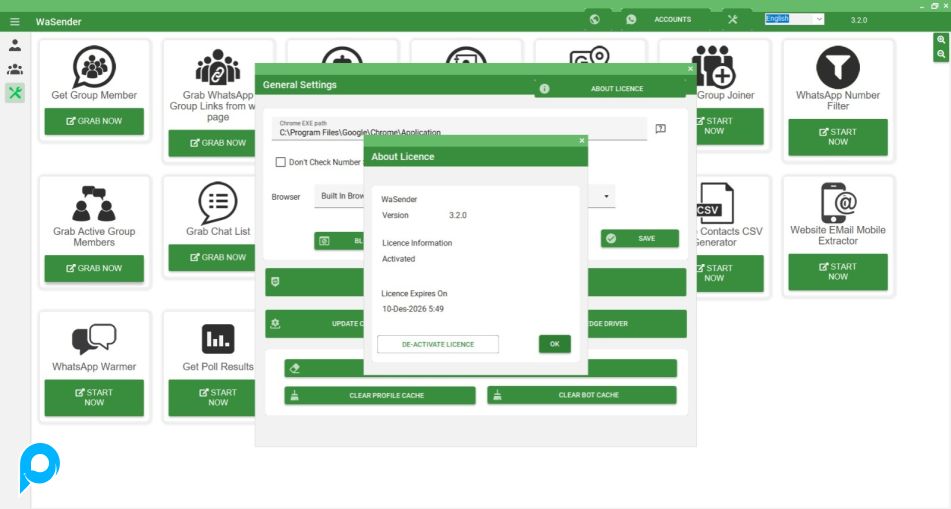Open the English language dropdown
Screen dimensions: 951x509
794,19
